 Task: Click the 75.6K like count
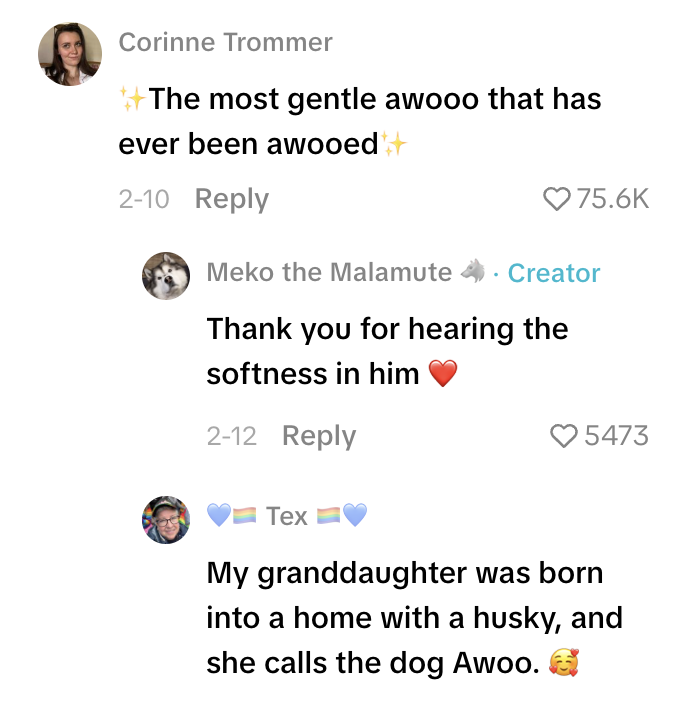tap(613, 199)
